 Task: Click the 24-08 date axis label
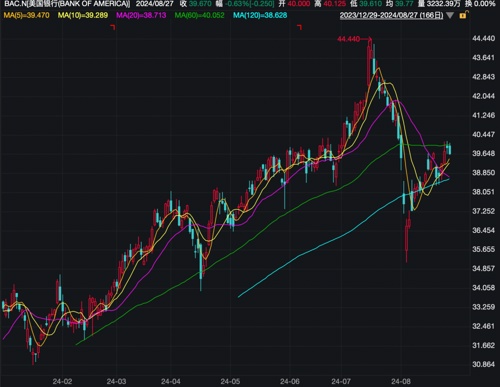pos(401,381)
